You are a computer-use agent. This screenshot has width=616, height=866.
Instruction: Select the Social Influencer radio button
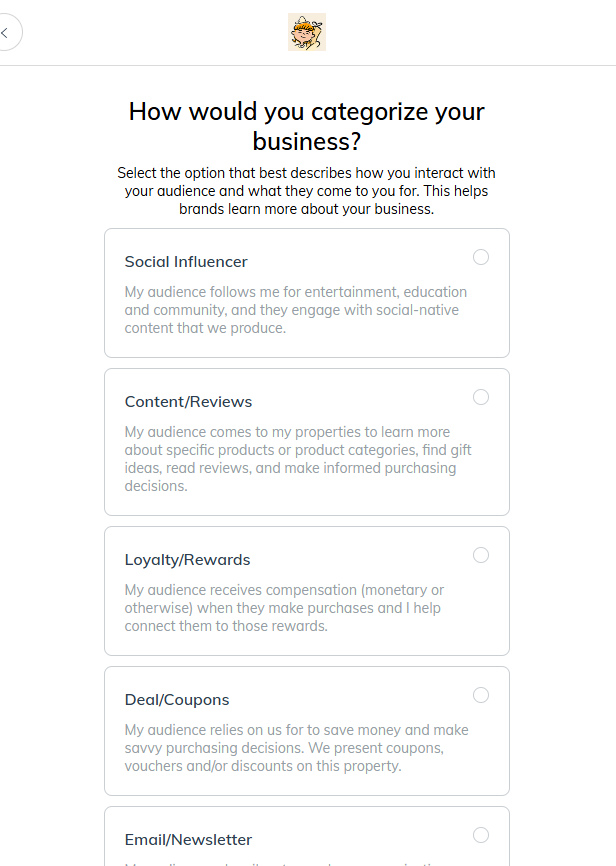(481, 257)
